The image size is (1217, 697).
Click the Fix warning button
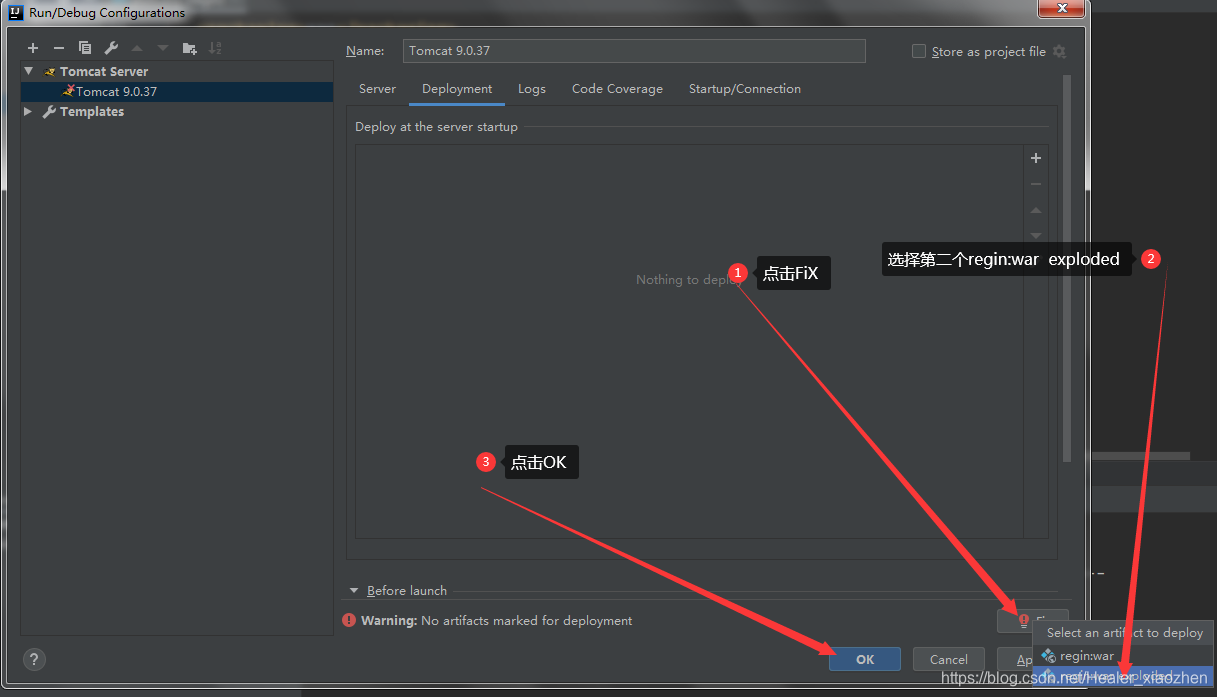point(1032,621)
